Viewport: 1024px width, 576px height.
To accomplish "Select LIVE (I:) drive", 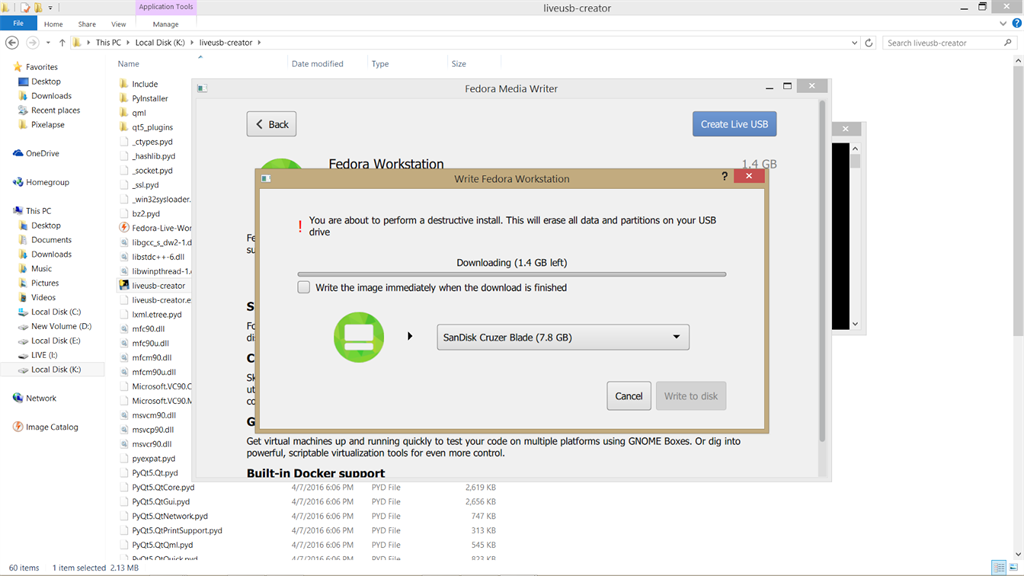I will coord(44,355).
